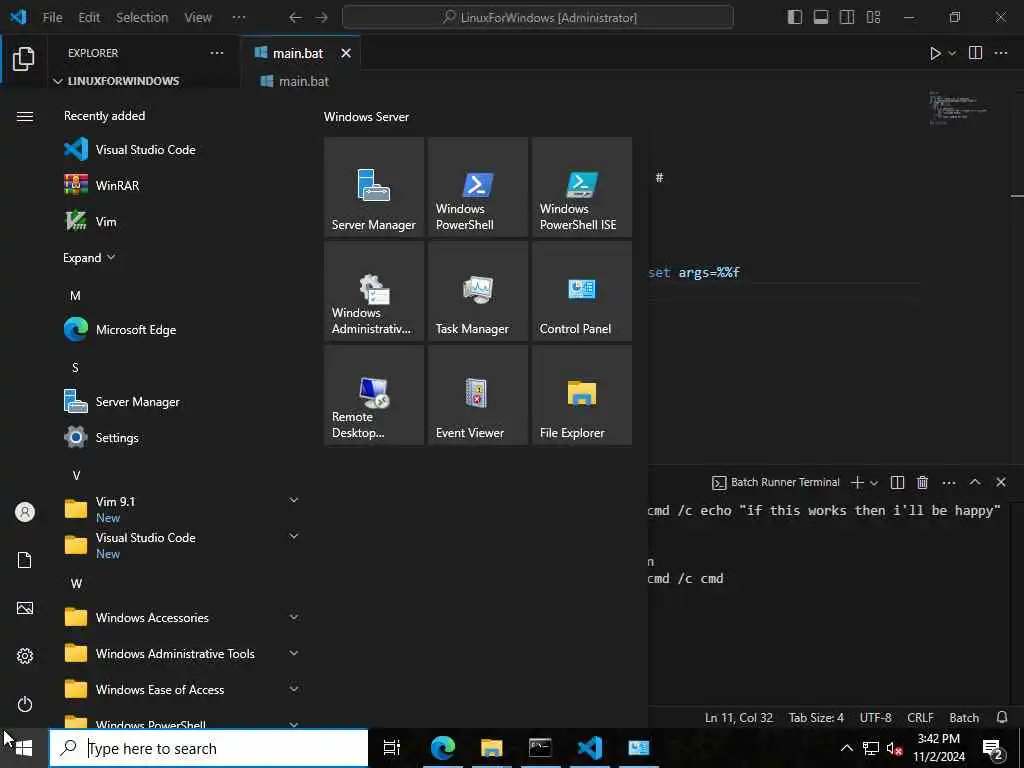
Task: Click Run code play button in editor
Action: (x=935, y=53)
